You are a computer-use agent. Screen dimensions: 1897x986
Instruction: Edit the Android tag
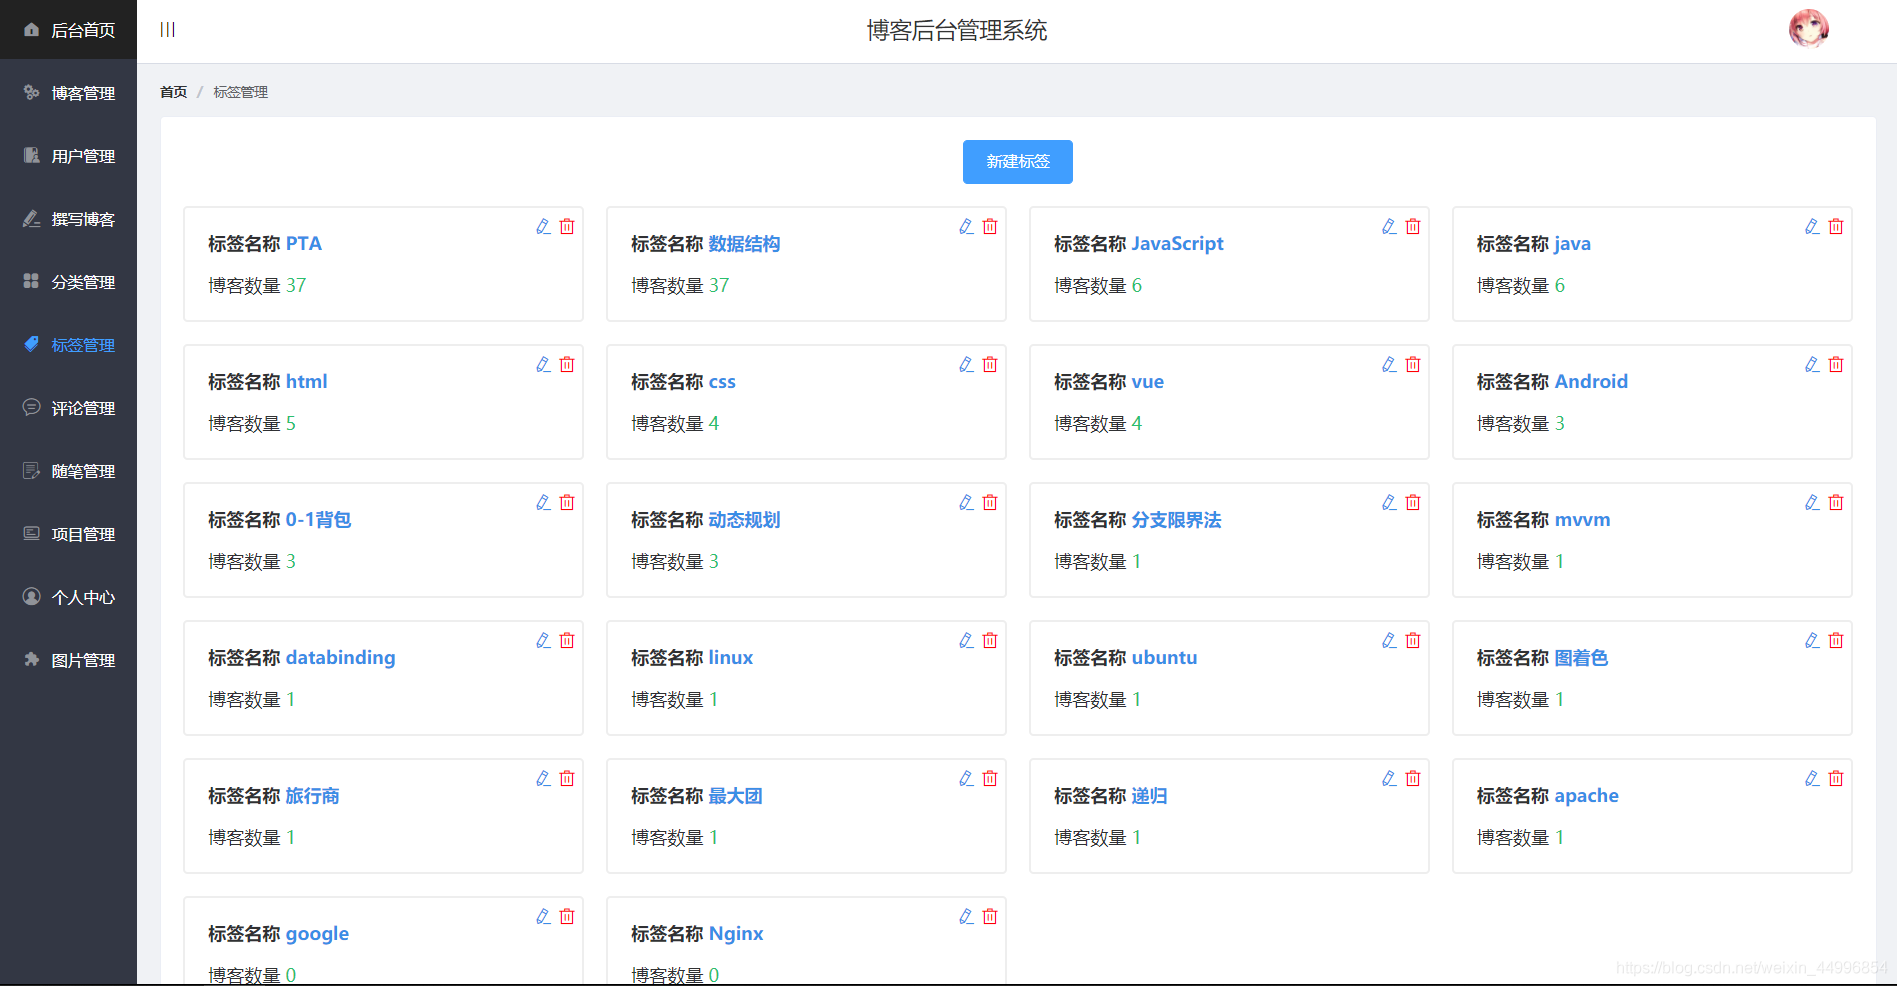1812,364
